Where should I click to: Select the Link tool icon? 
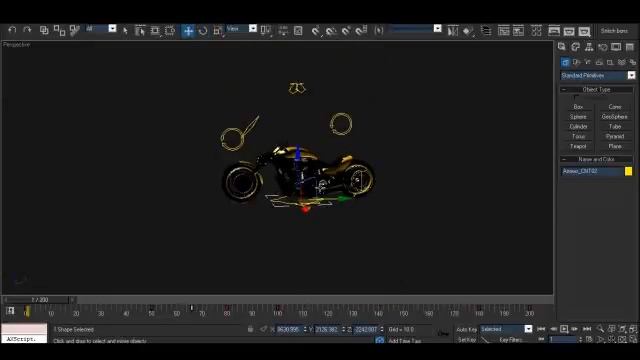[44, 30]
